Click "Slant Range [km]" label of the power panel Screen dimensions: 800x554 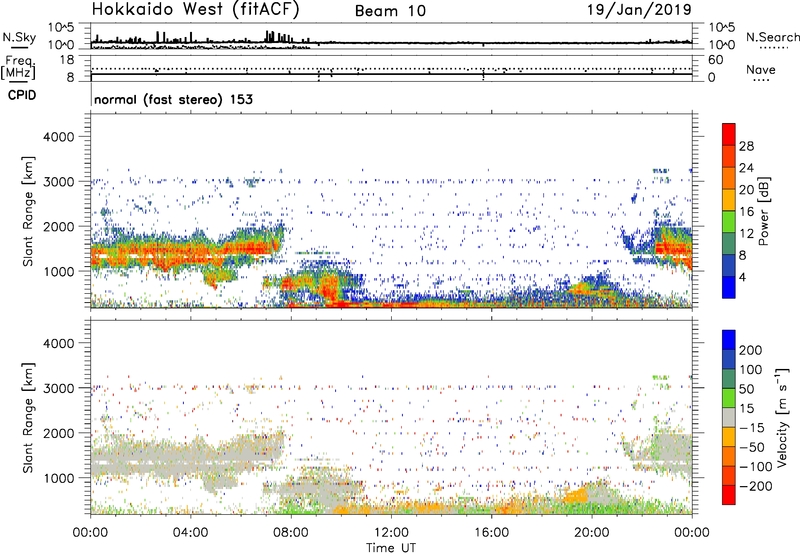tap(28, 211)
